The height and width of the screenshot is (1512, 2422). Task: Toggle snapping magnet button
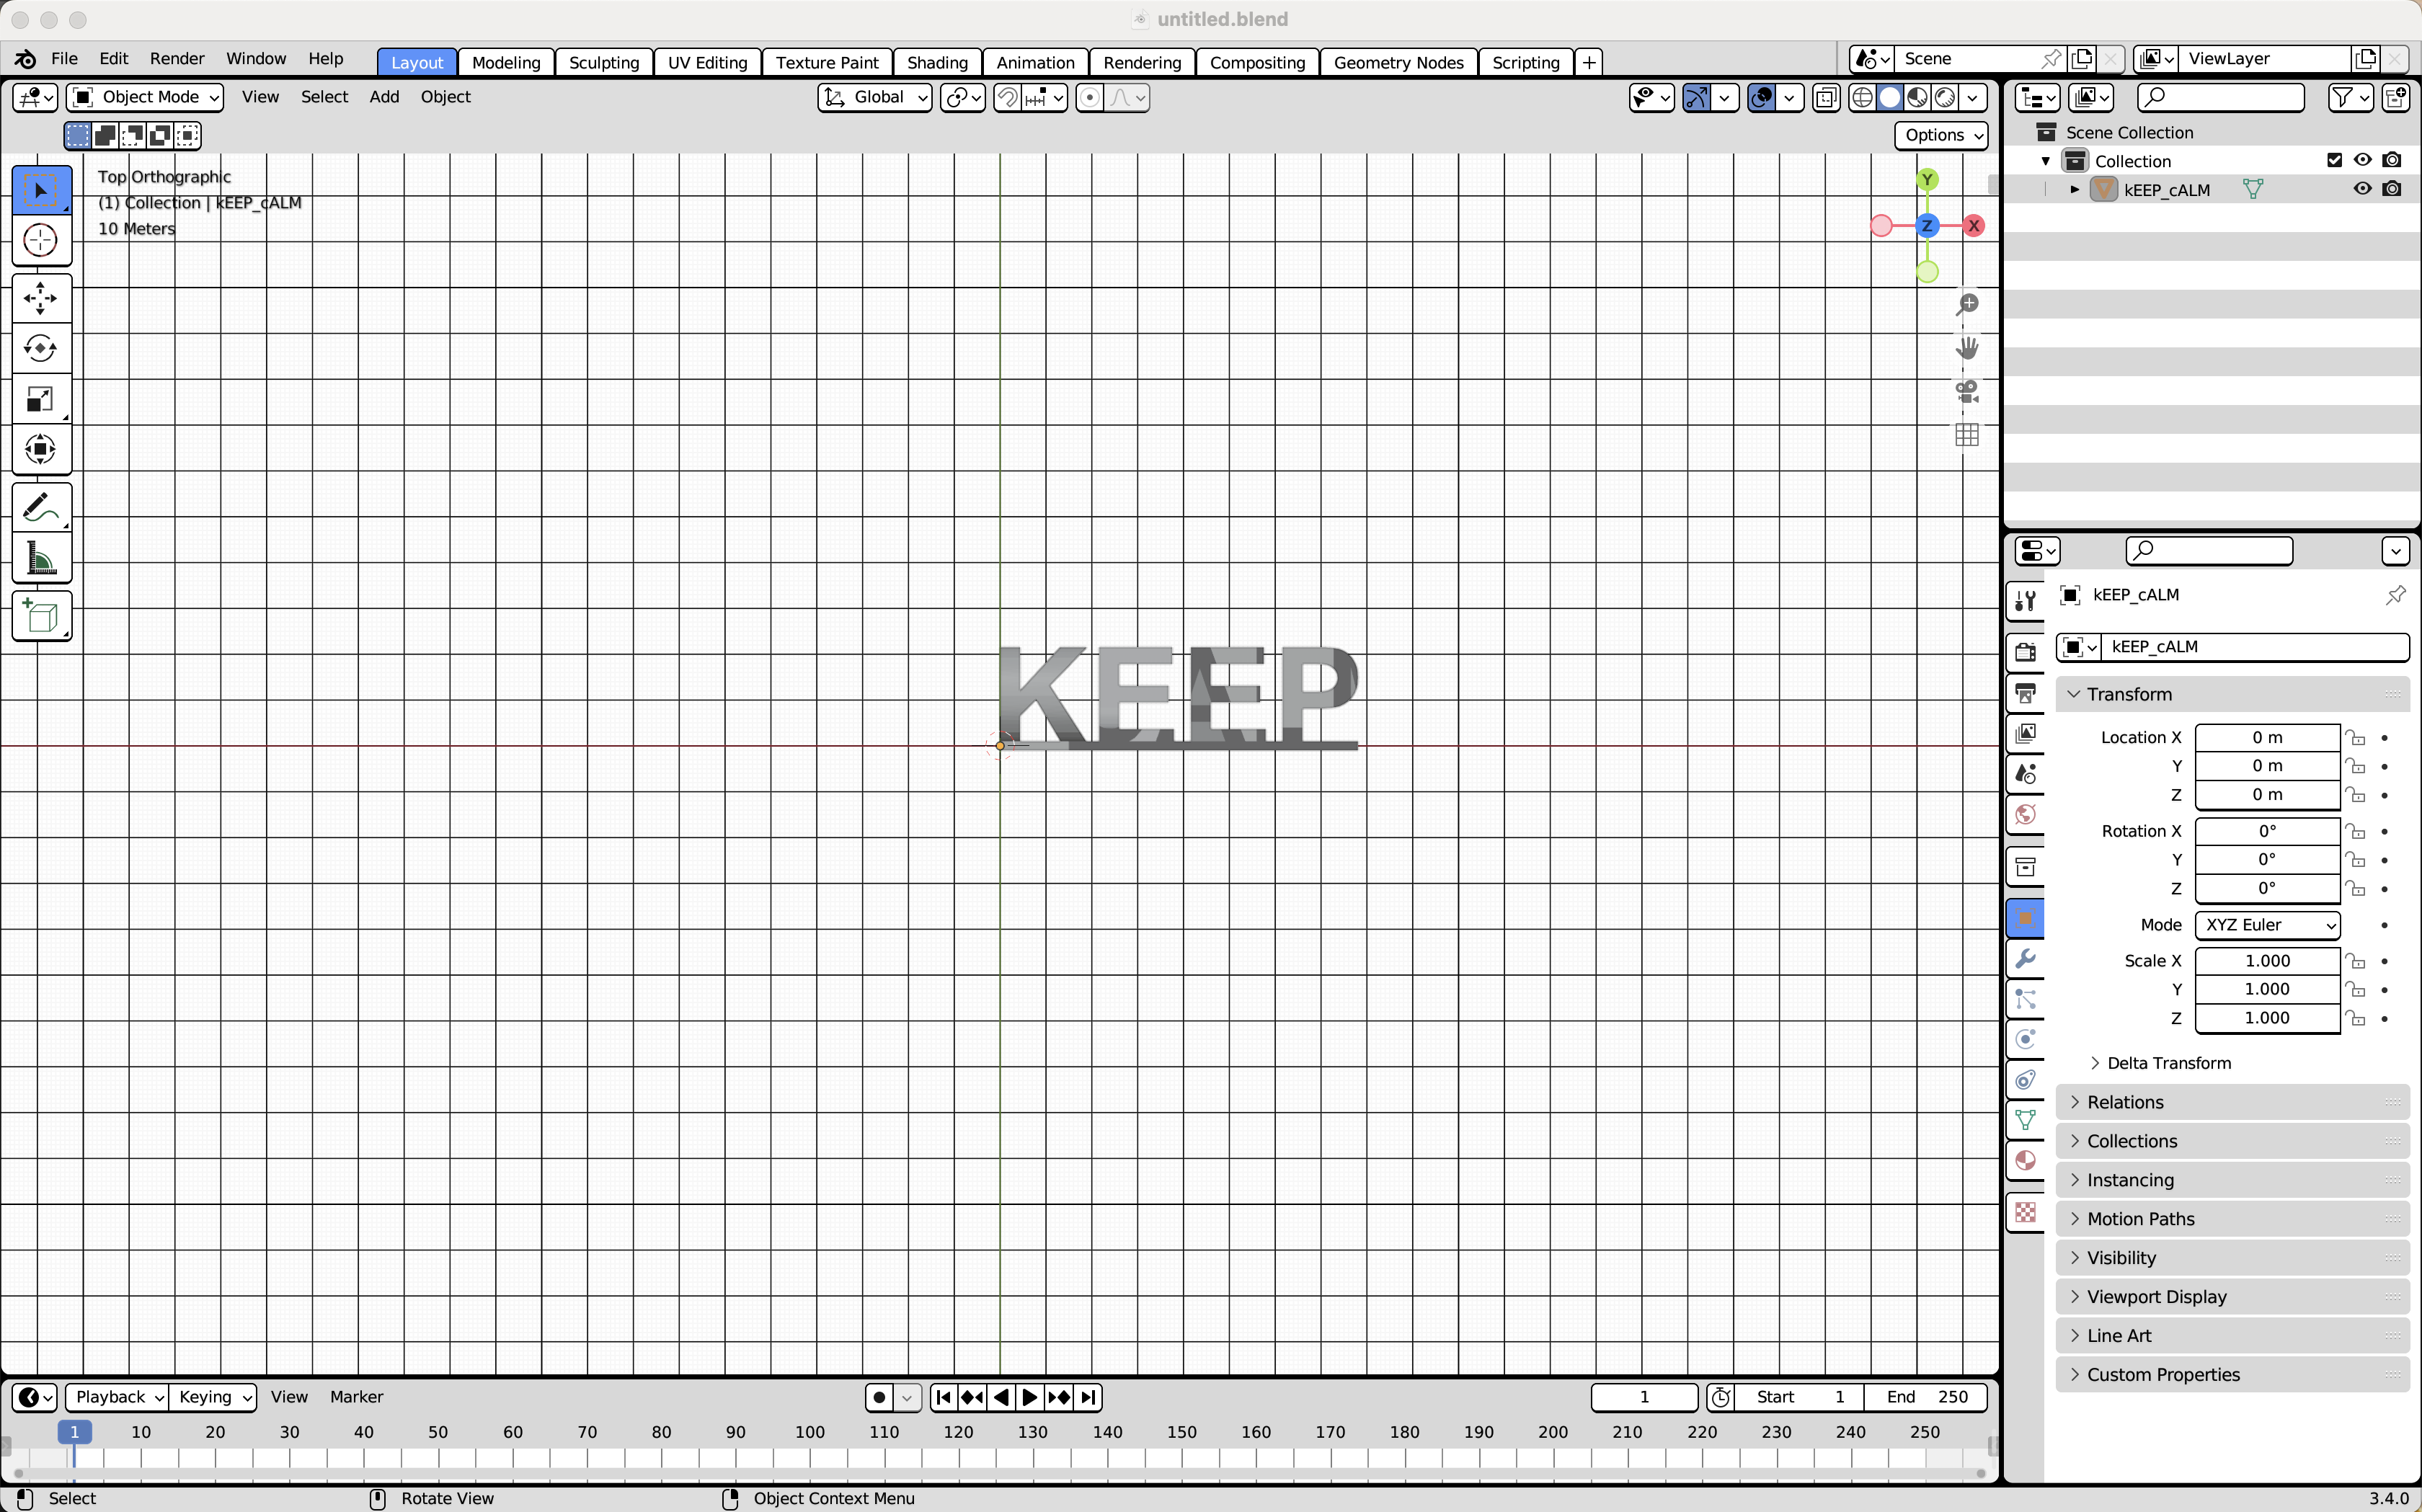tap(1008, 97)
